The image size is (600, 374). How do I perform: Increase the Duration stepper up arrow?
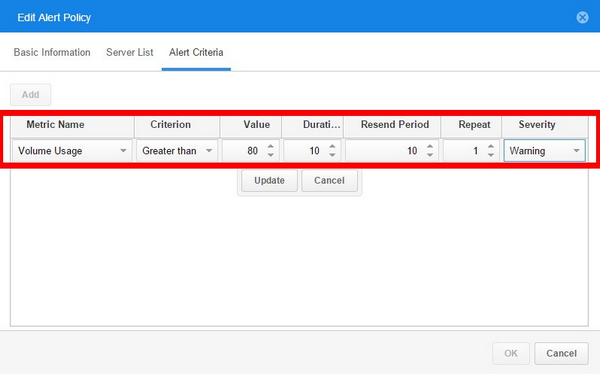click(332, 147)
